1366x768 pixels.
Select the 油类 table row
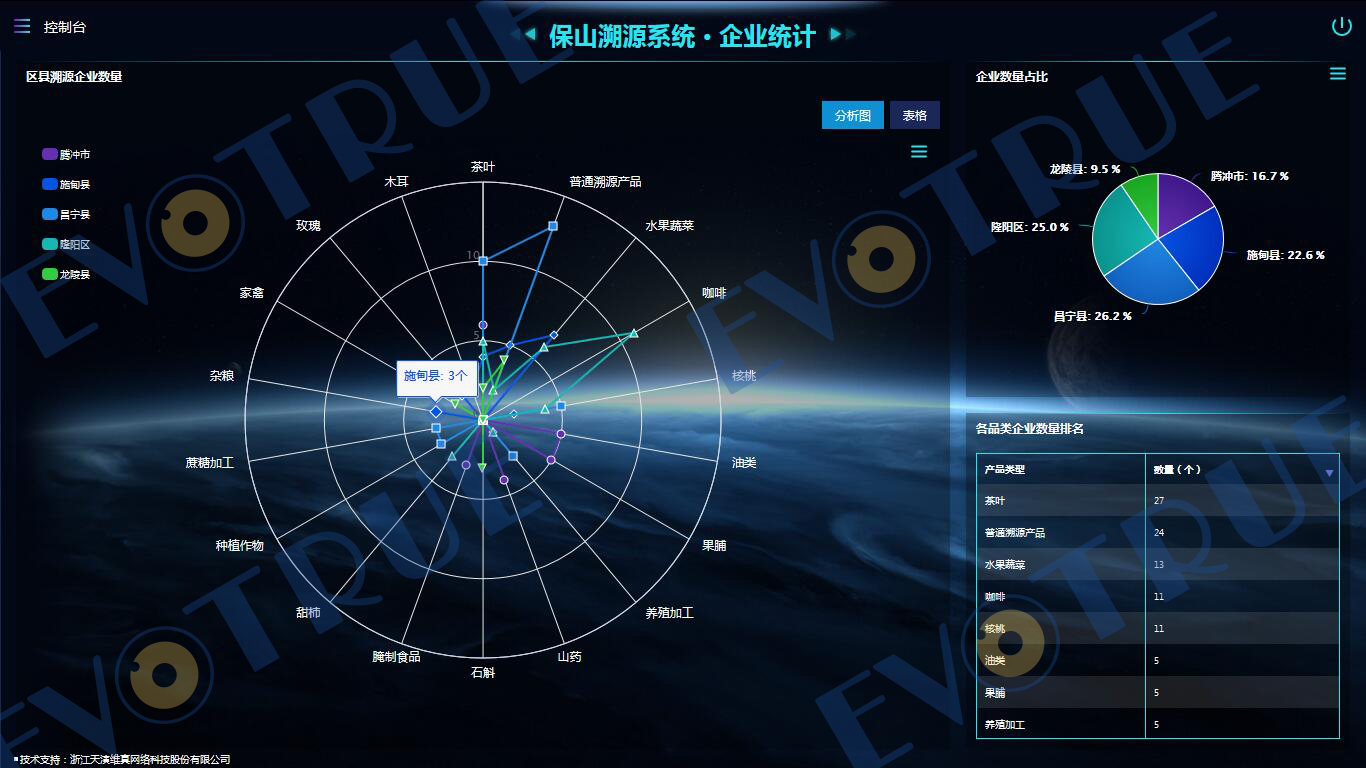[1158, 660]
